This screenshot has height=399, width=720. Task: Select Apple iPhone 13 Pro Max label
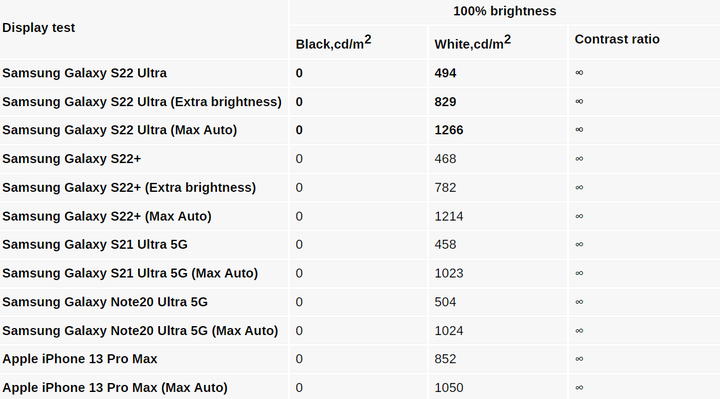[x=79, y=359]
